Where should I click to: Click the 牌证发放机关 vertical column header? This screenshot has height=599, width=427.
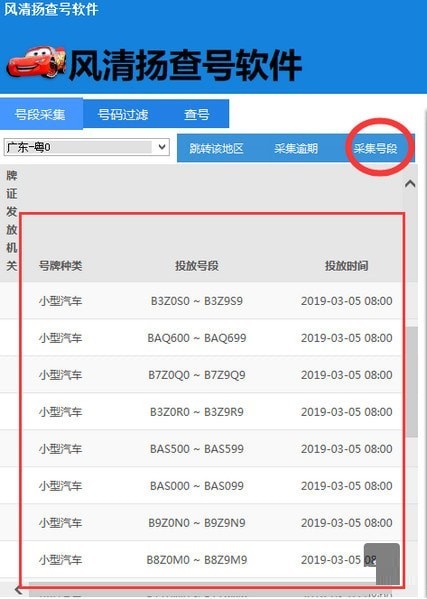tap(11, 220)
